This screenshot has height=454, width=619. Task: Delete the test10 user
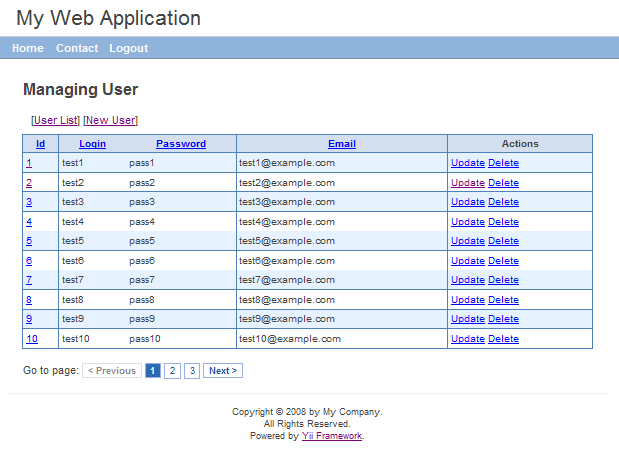(503, 339)
